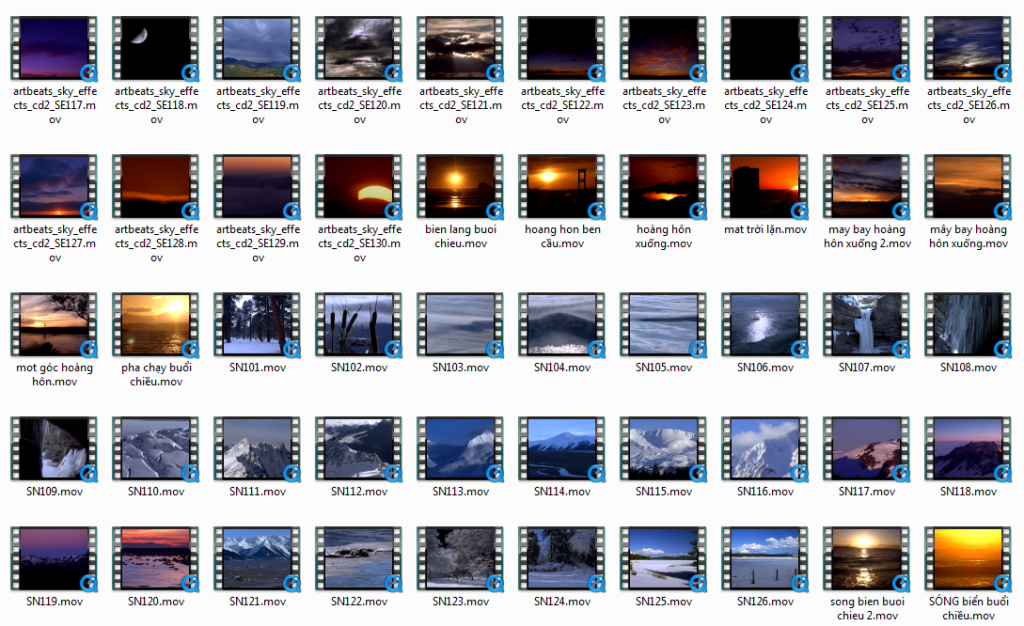
Task: Select the SN109.mov cave thumbnail
Action: coord(54,448)
